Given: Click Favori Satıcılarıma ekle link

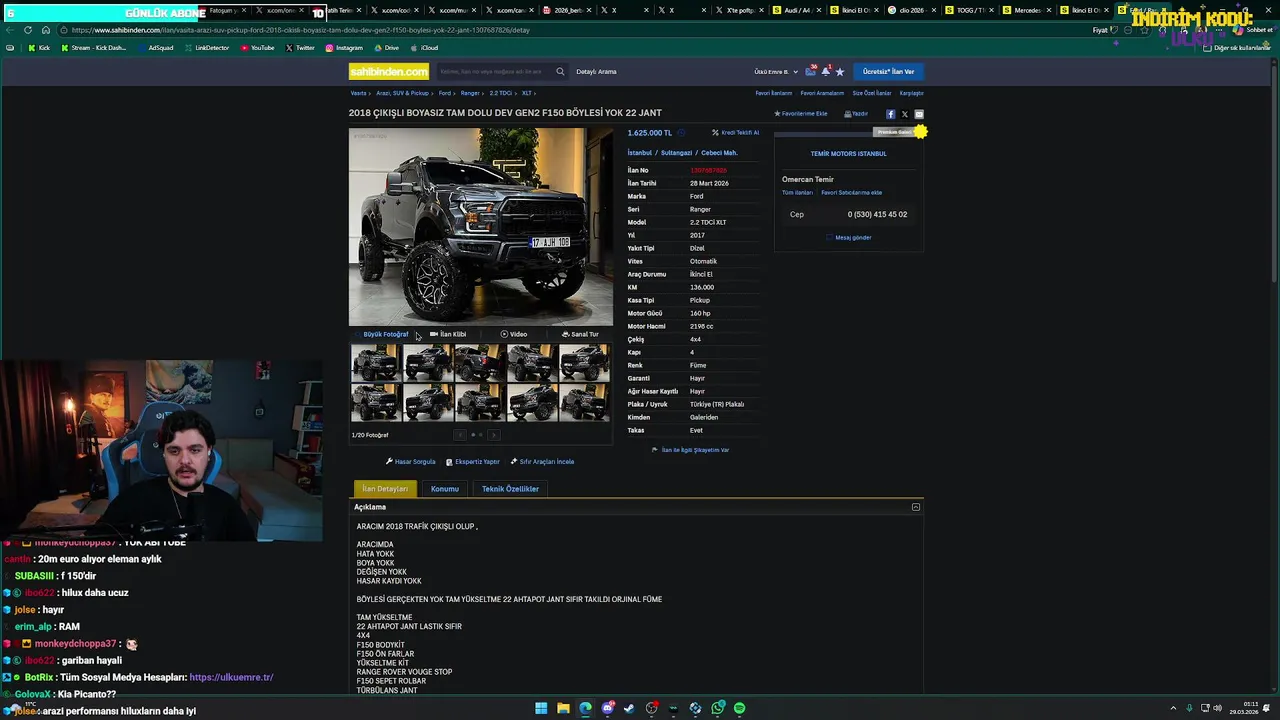Looking at the screenshot, I should pyautogui.click(x=851, y=193).
